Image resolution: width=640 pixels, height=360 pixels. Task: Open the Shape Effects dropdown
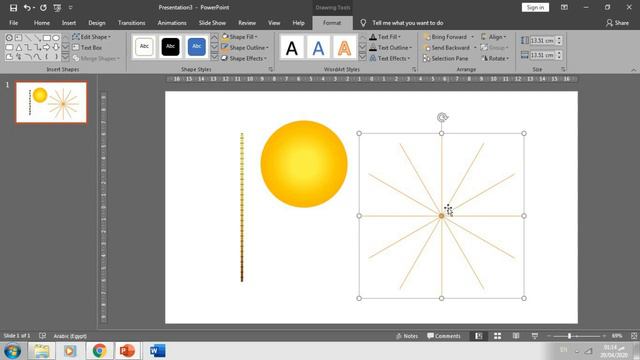coord(244,58)
